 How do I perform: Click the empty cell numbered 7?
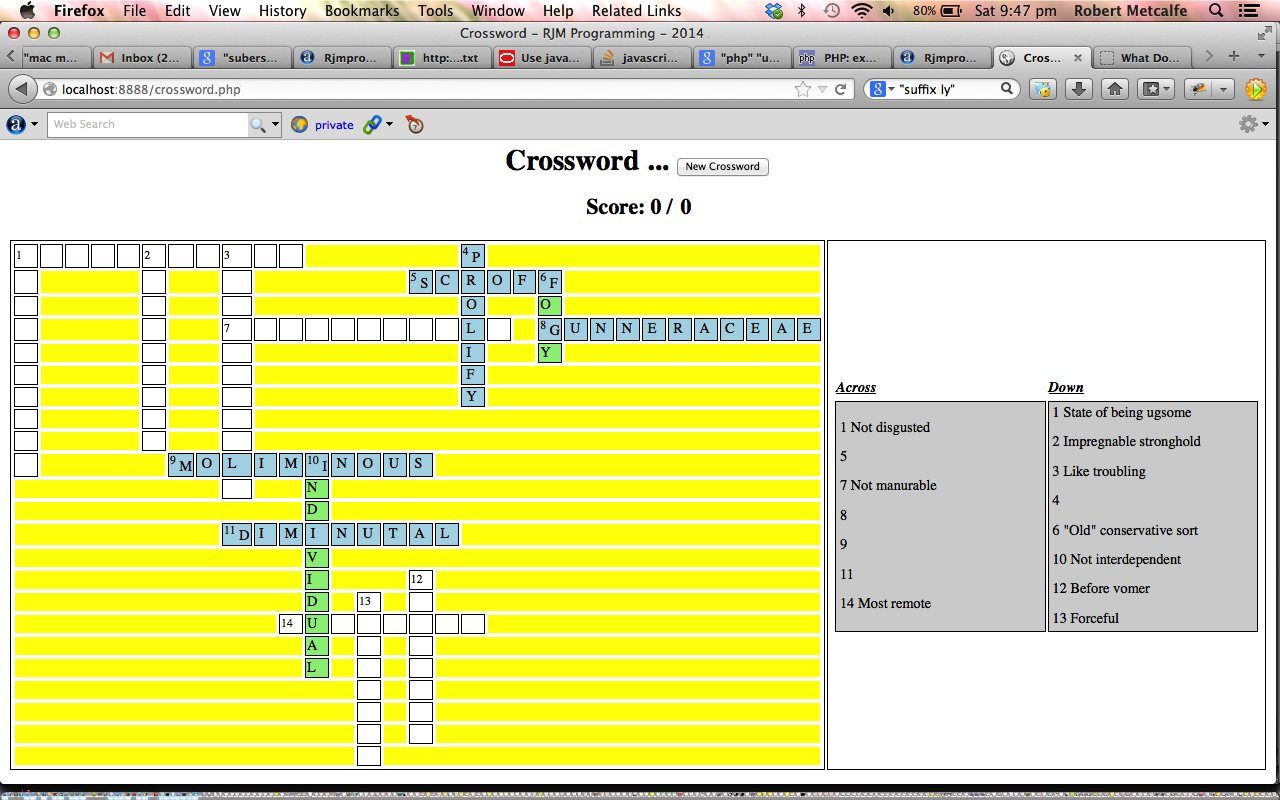(x=236, y=329)
